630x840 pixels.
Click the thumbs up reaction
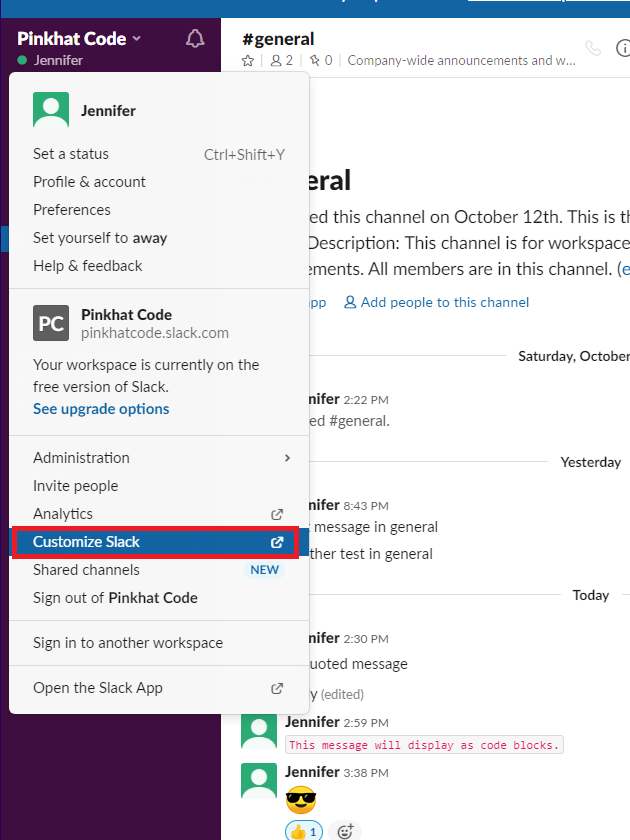(304, 831)
